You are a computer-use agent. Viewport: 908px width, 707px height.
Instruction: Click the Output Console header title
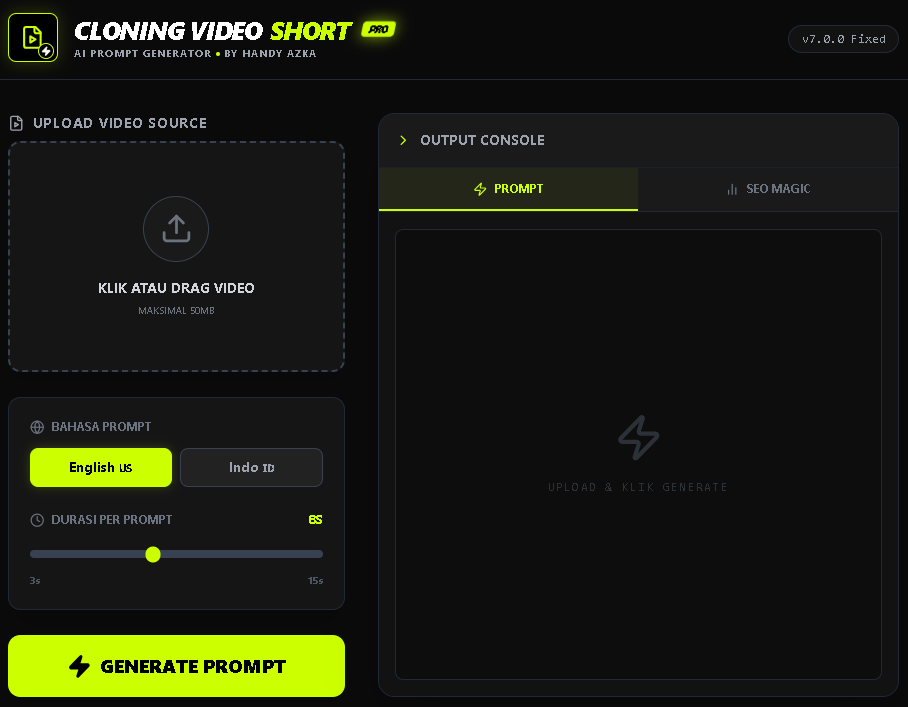pos(482,140)
